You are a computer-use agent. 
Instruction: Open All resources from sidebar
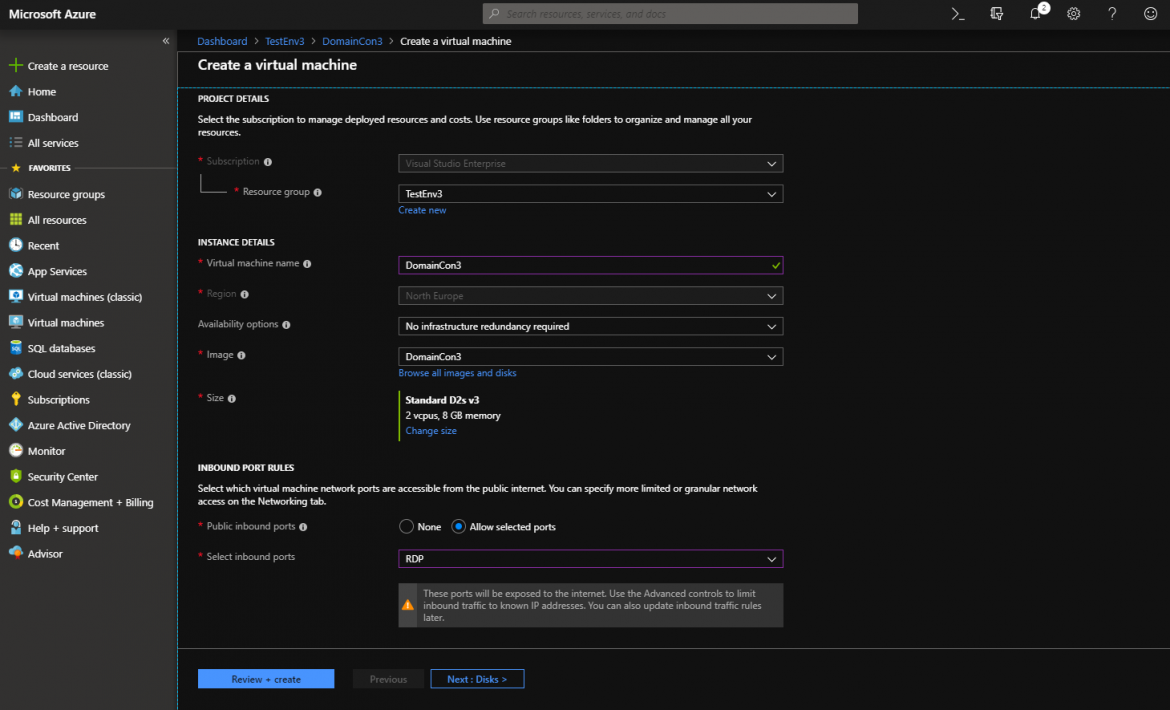pos(57,220)
